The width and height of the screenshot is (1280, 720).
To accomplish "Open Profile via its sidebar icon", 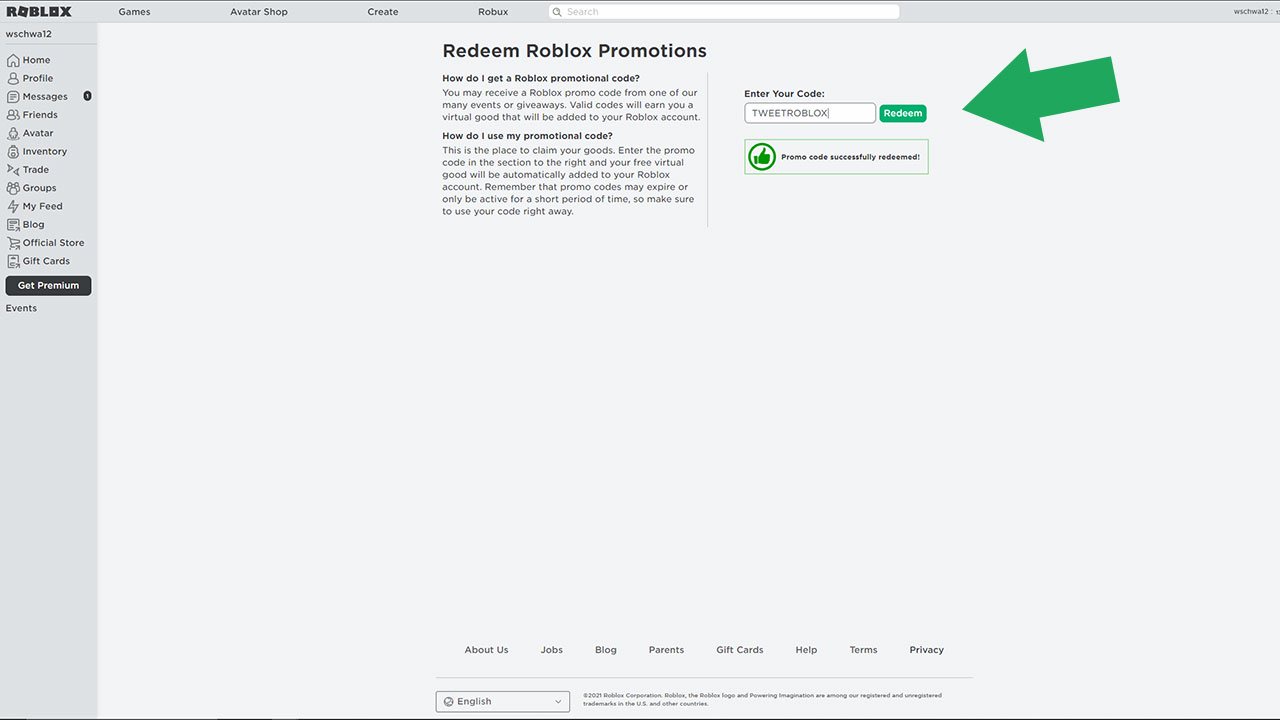I will click(x=13, y=78).
